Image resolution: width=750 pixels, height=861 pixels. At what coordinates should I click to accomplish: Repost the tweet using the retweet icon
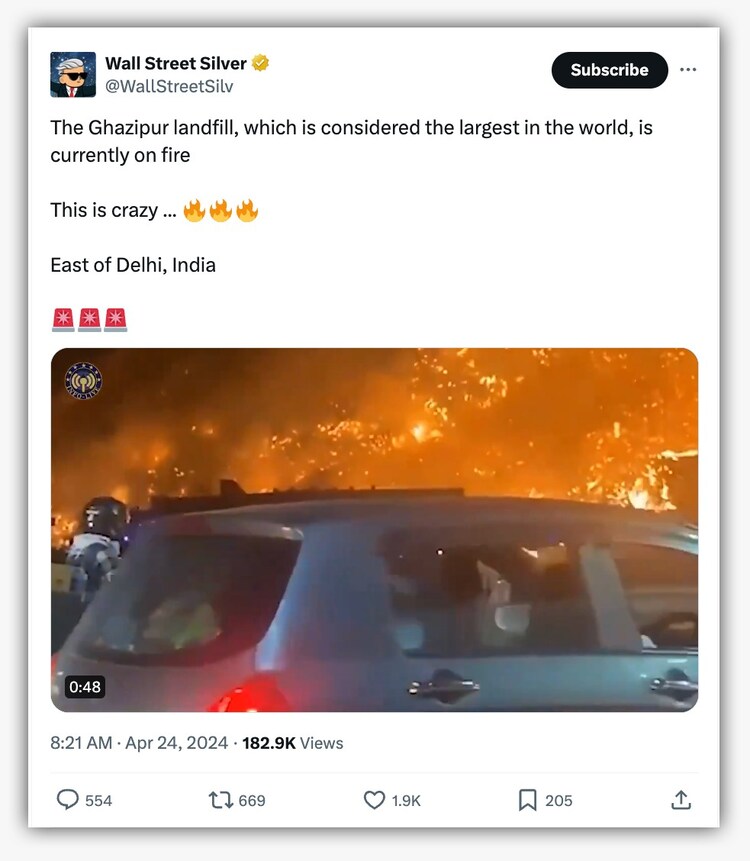[x=220, y=800]
